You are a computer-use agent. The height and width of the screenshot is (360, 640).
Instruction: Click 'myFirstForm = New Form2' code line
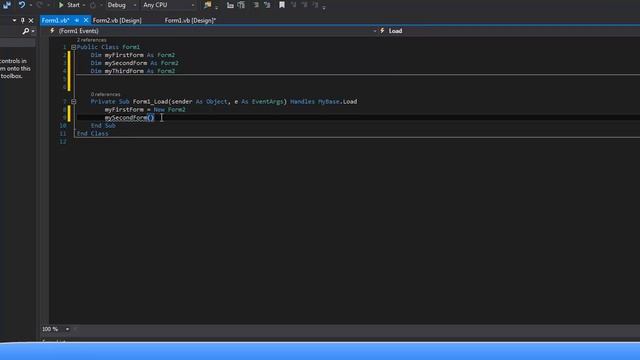[x=145, y=109]
